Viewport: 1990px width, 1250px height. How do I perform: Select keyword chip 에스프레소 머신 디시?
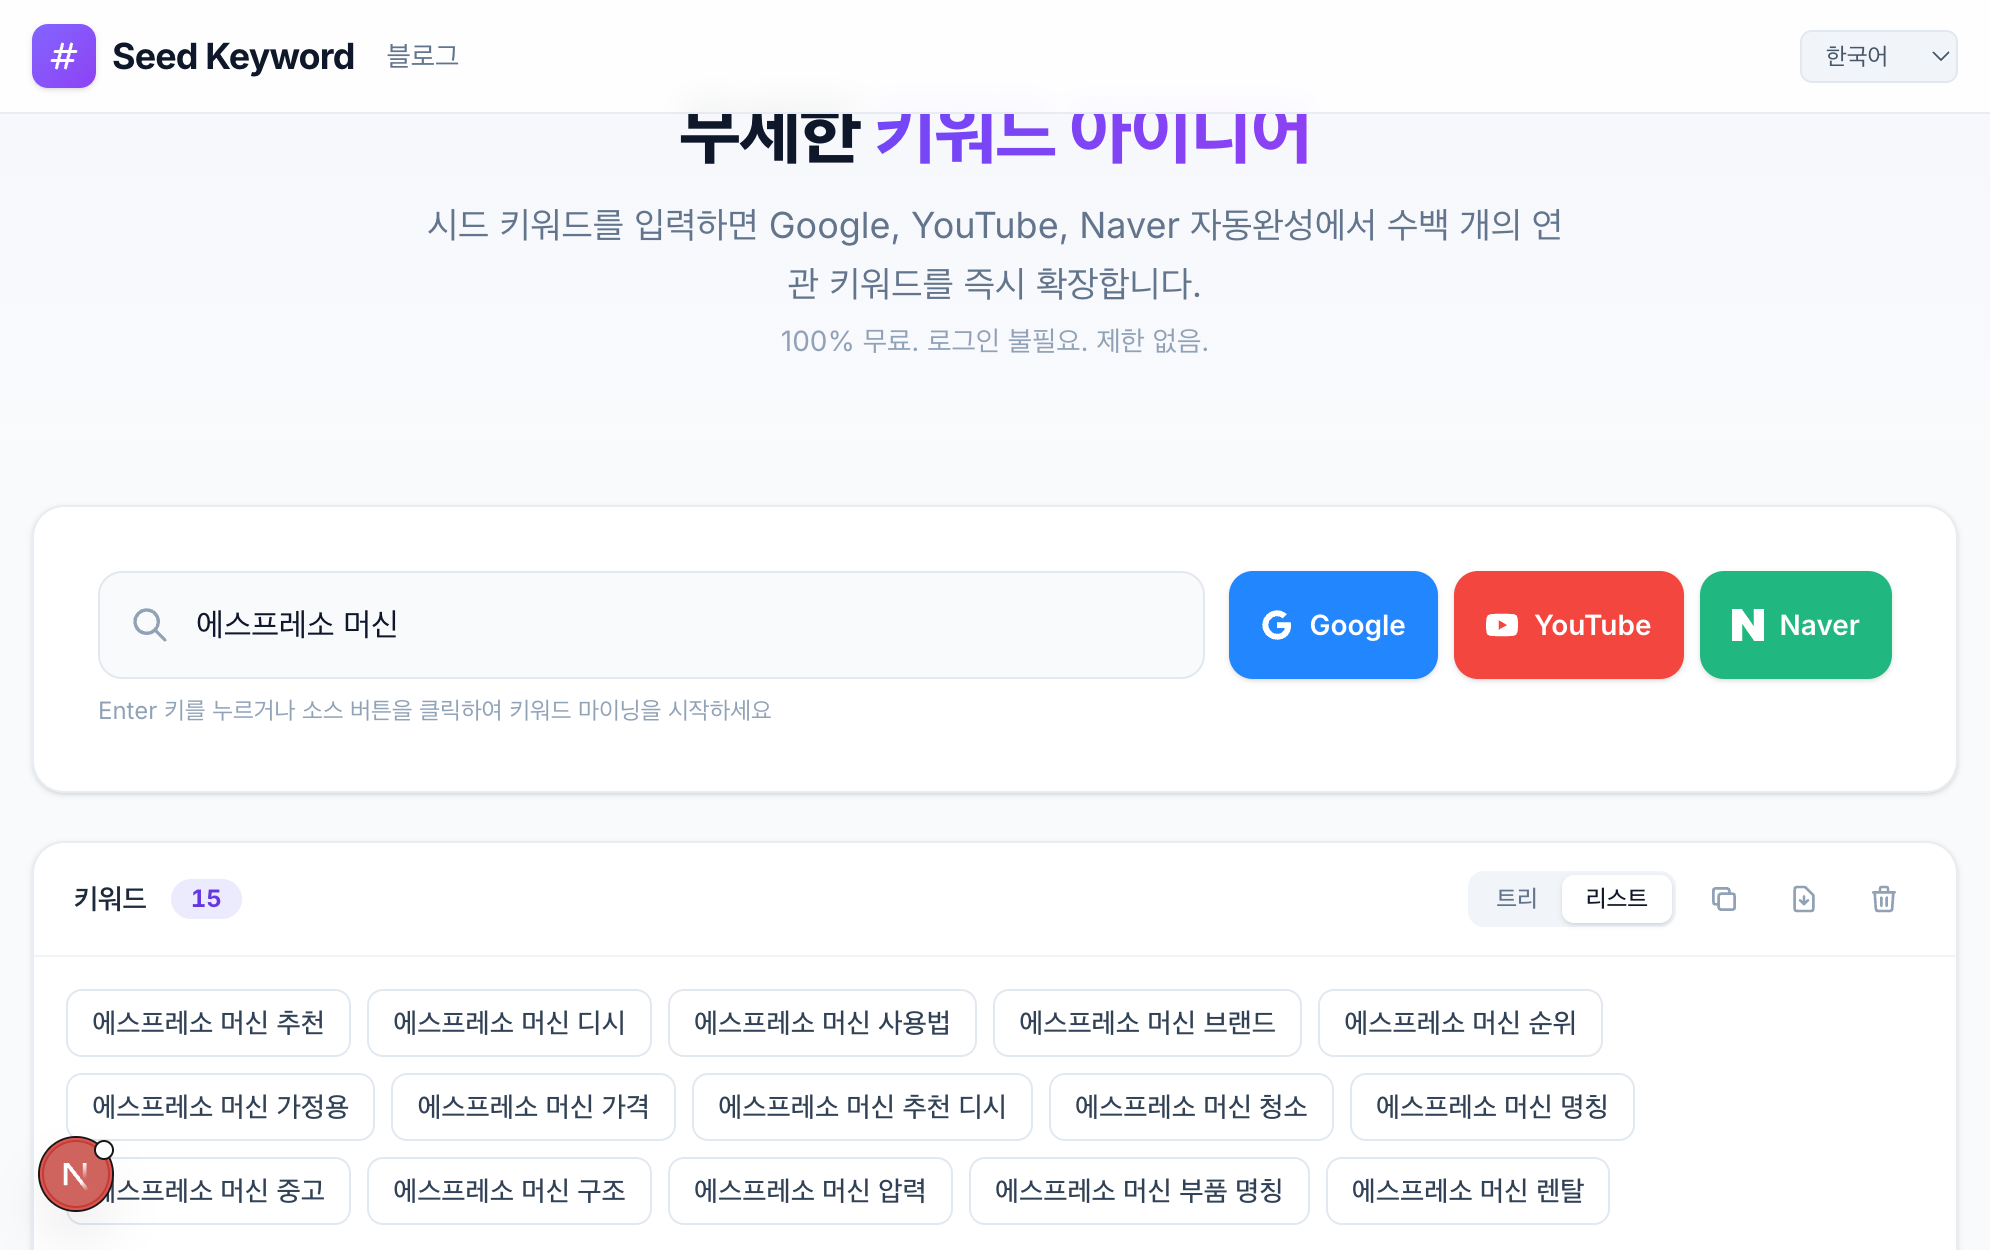click(509, 1023)
